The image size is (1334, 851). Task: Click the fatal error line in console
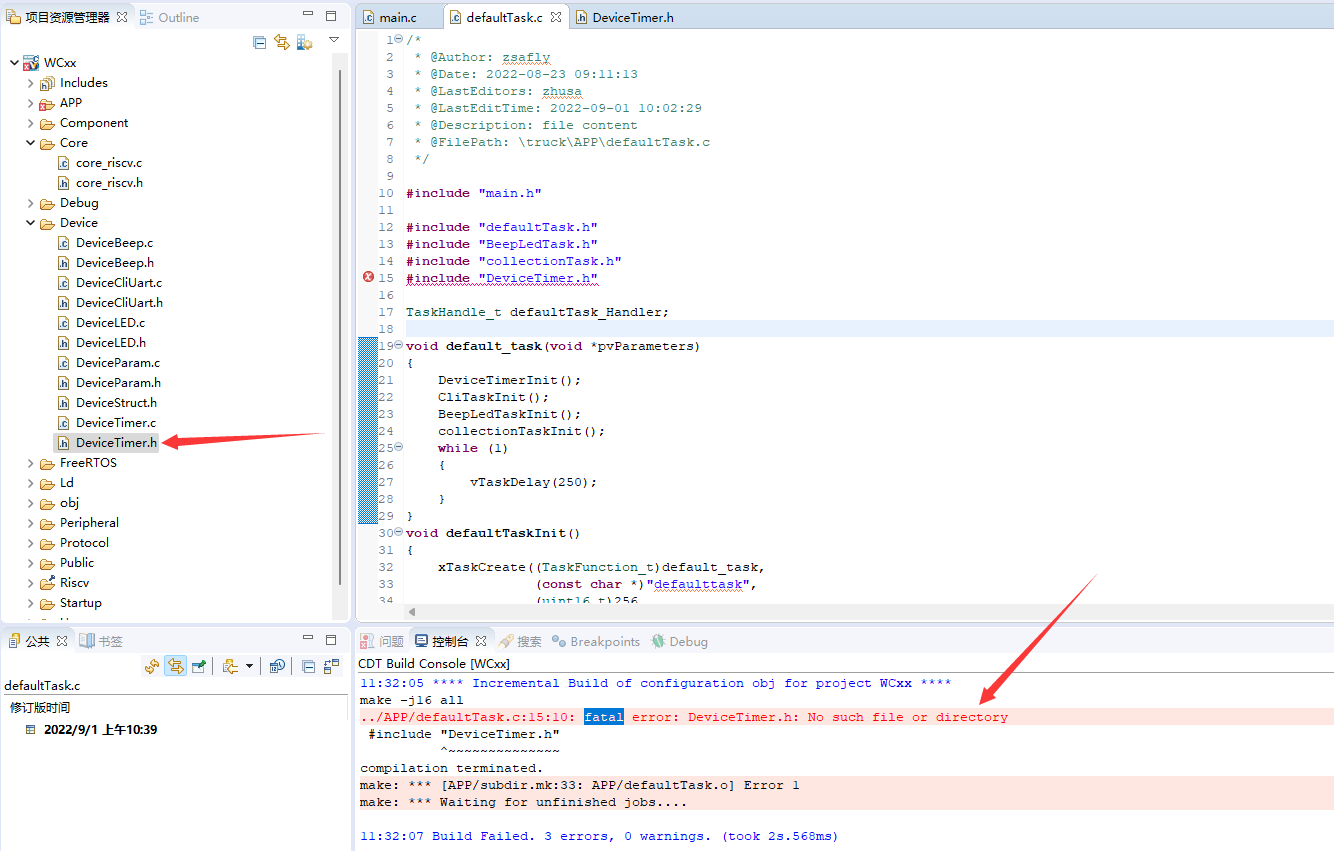684,717
